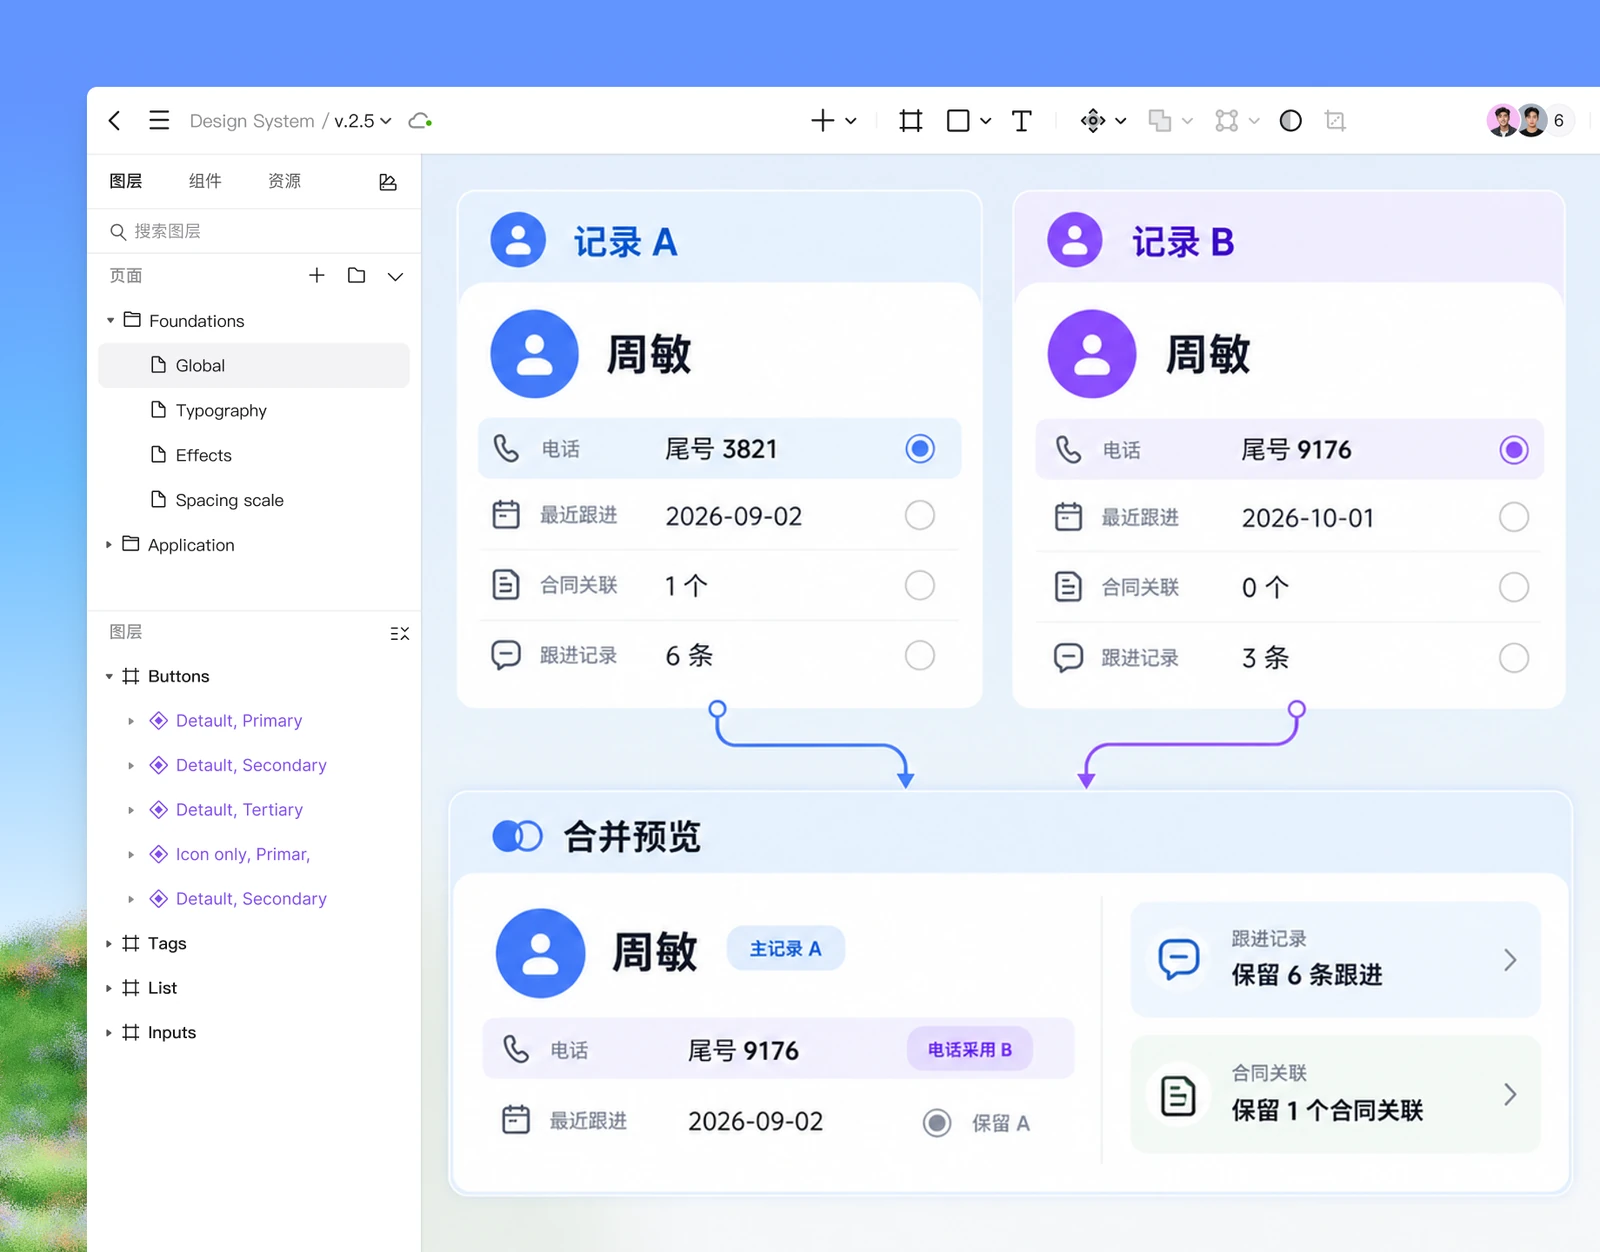Switch to the 图层 tab
The width and height of the screenshot is (1600, 1252).
coord(126,181)
